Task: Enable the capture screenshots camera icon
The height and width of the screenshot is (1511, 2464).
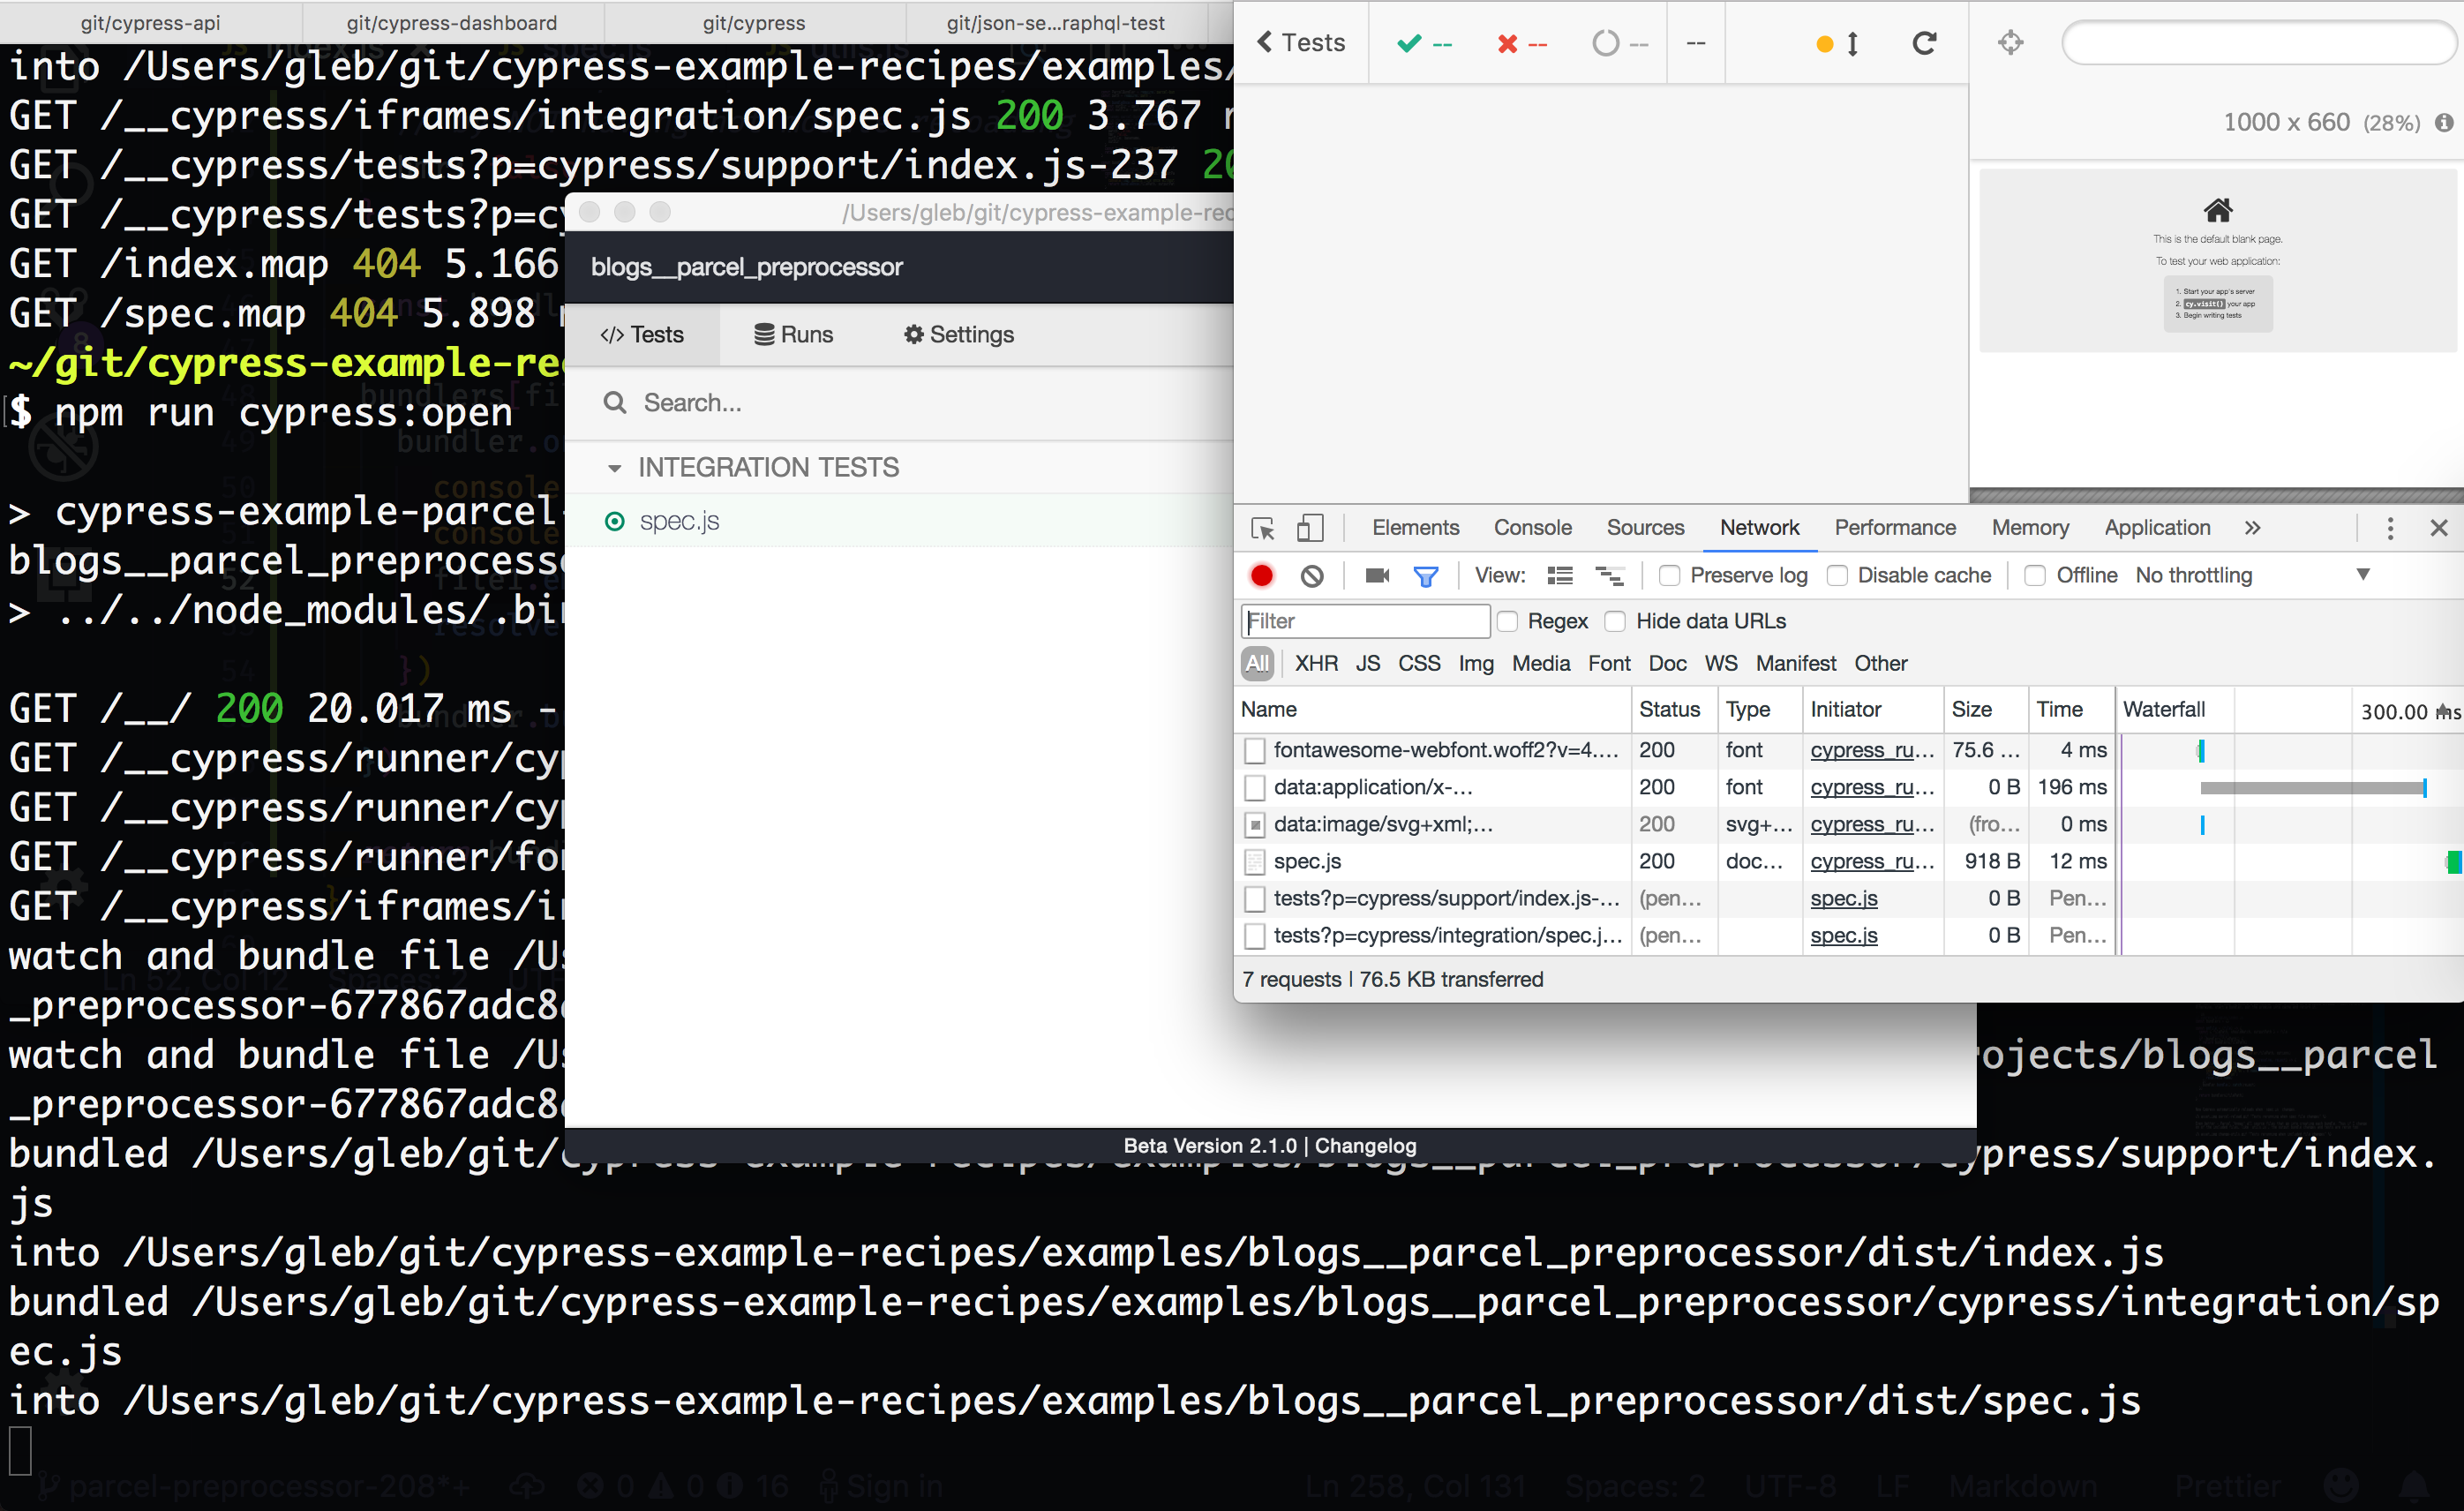Action: pyautogui.click(x=1376, y=575)
